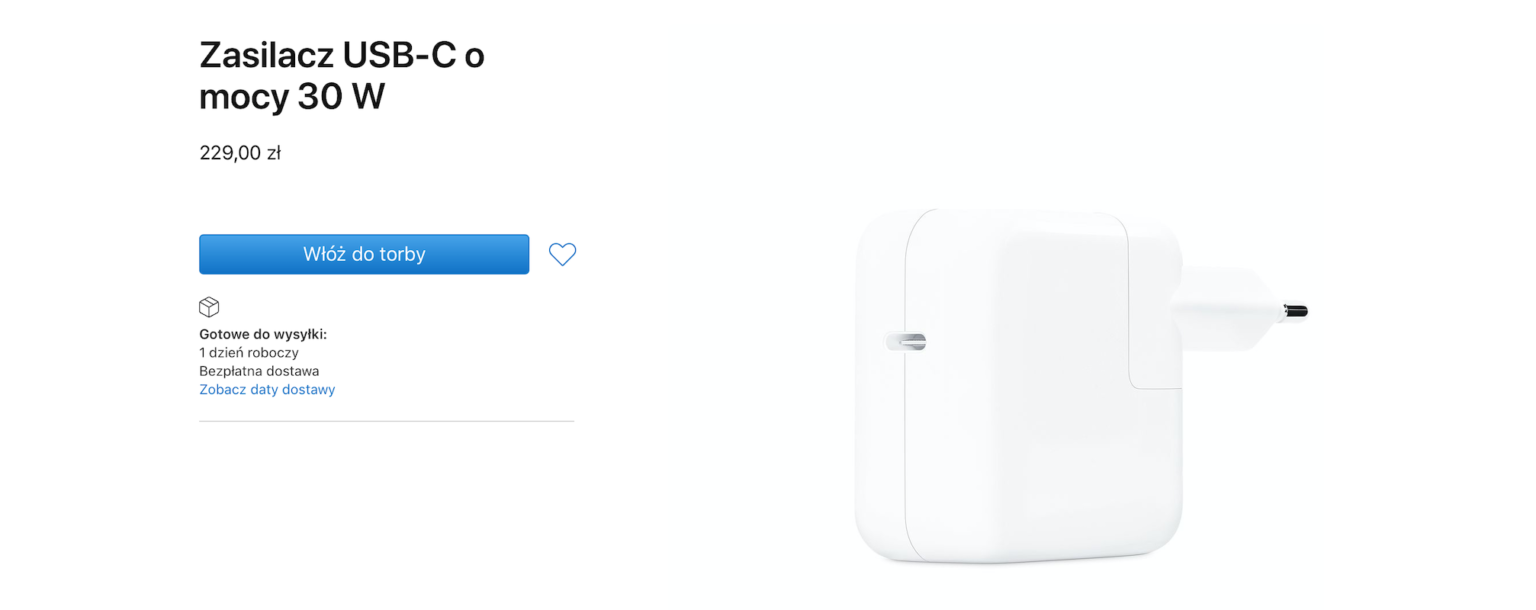Click the price 229,00 zł

click(239, 153)
